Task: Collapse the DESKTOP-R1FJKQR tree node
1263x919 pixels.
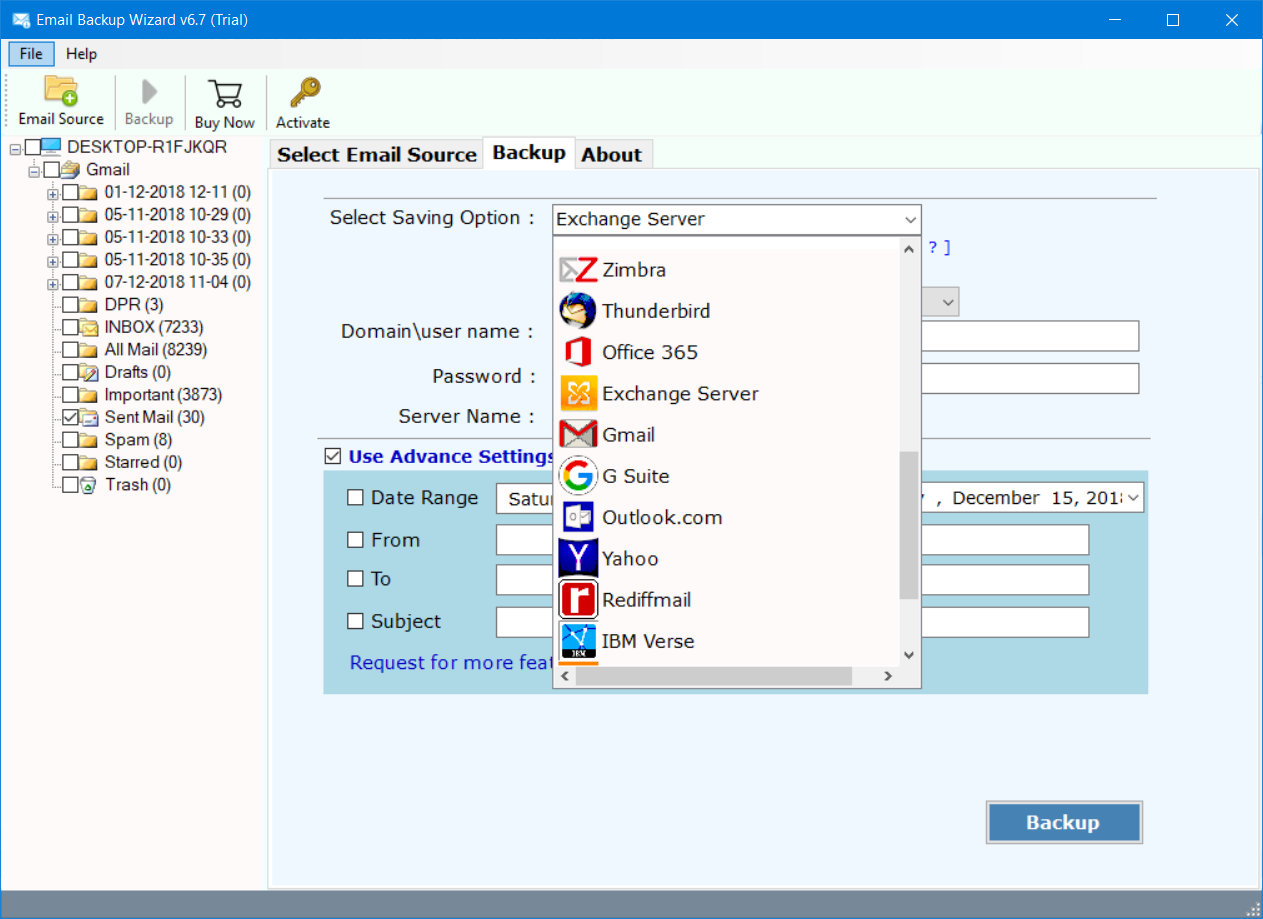Action: point(15,148)
